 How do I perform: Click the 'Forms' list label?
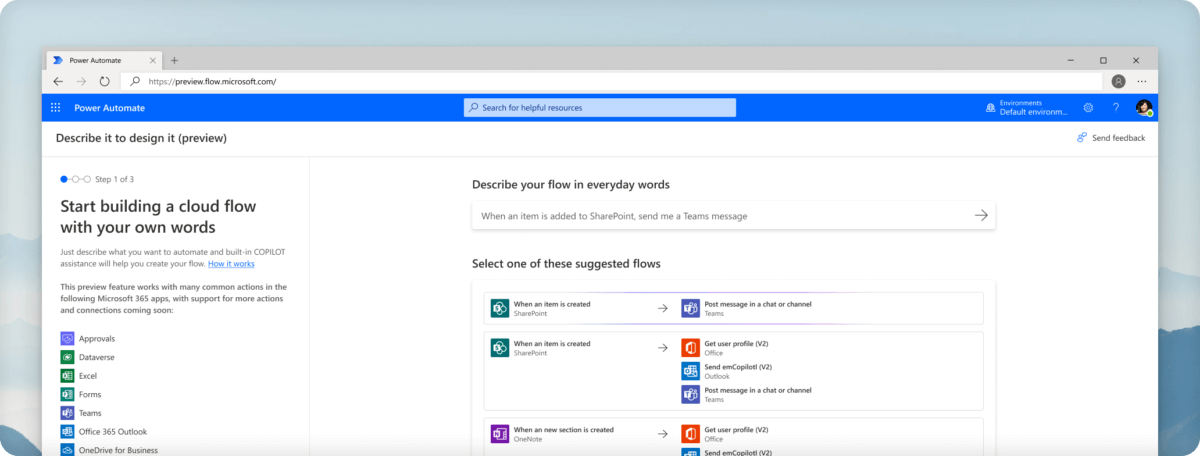90,394
